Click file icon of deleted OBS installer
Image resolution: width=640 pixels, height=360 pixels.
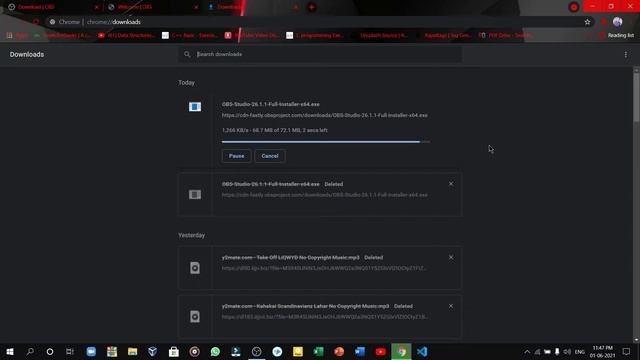pyautogui.click(x=195, y=195)
